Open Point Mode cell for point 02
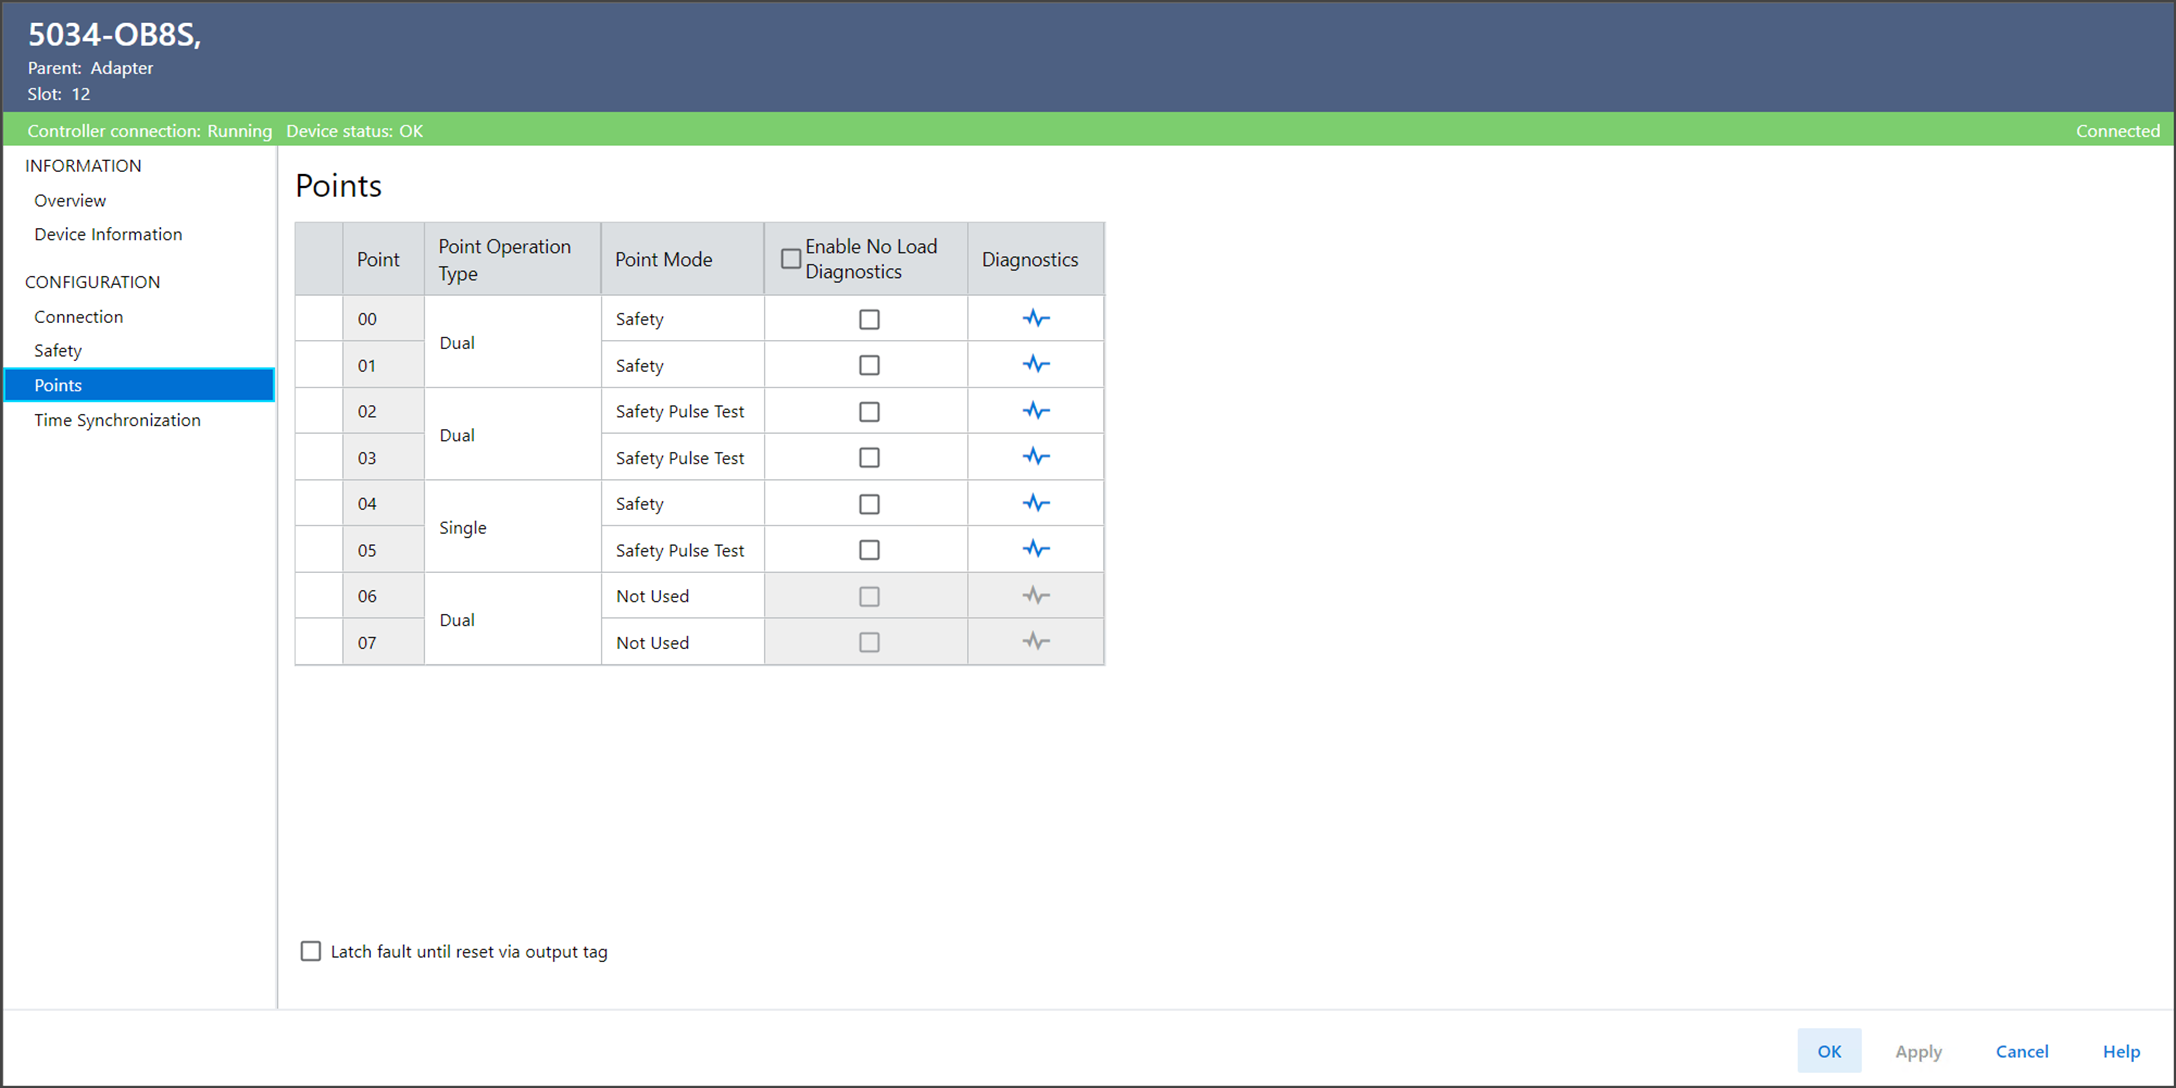The height and width of the screenshot is (1088, 2176). tap(680, 411)
